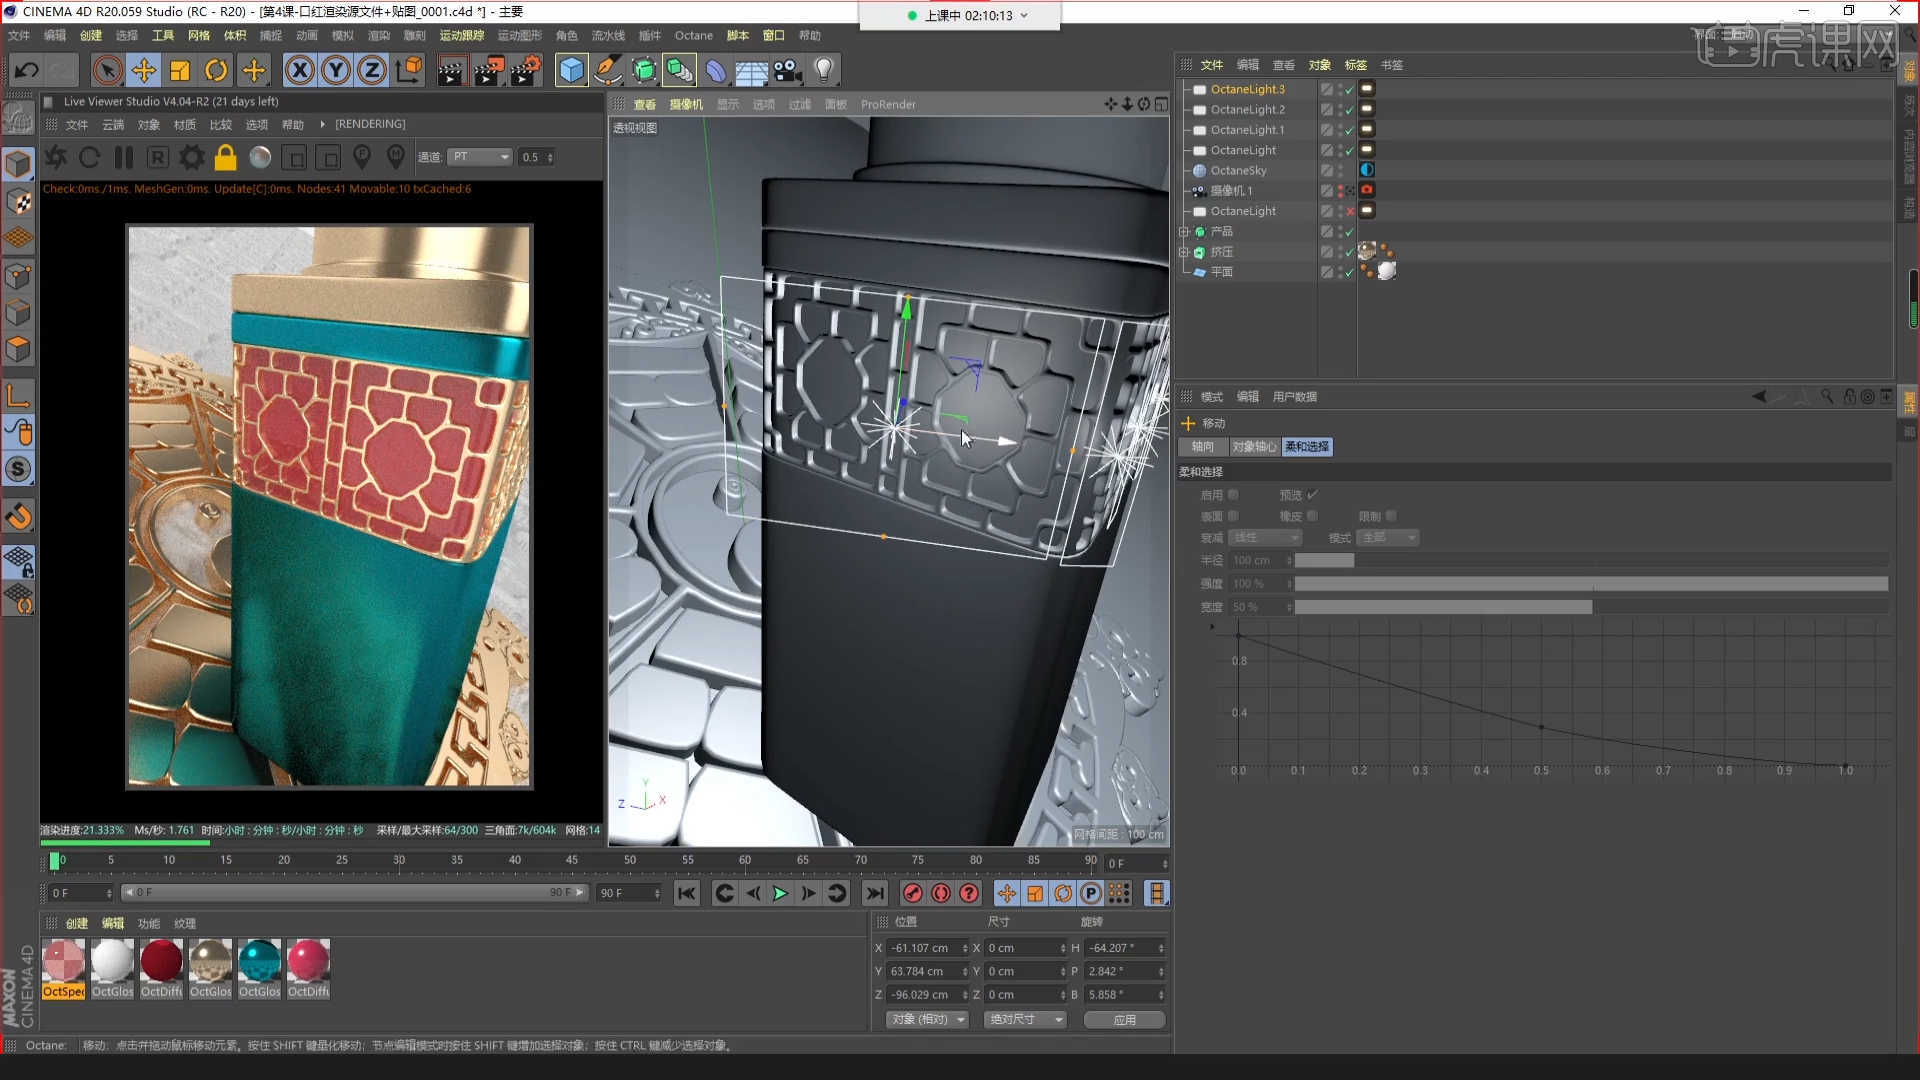Open Live Viewer 对象 menu
Image resolution: width=1920 pixels, height=1080 pixels.
(x=149, y=125)
